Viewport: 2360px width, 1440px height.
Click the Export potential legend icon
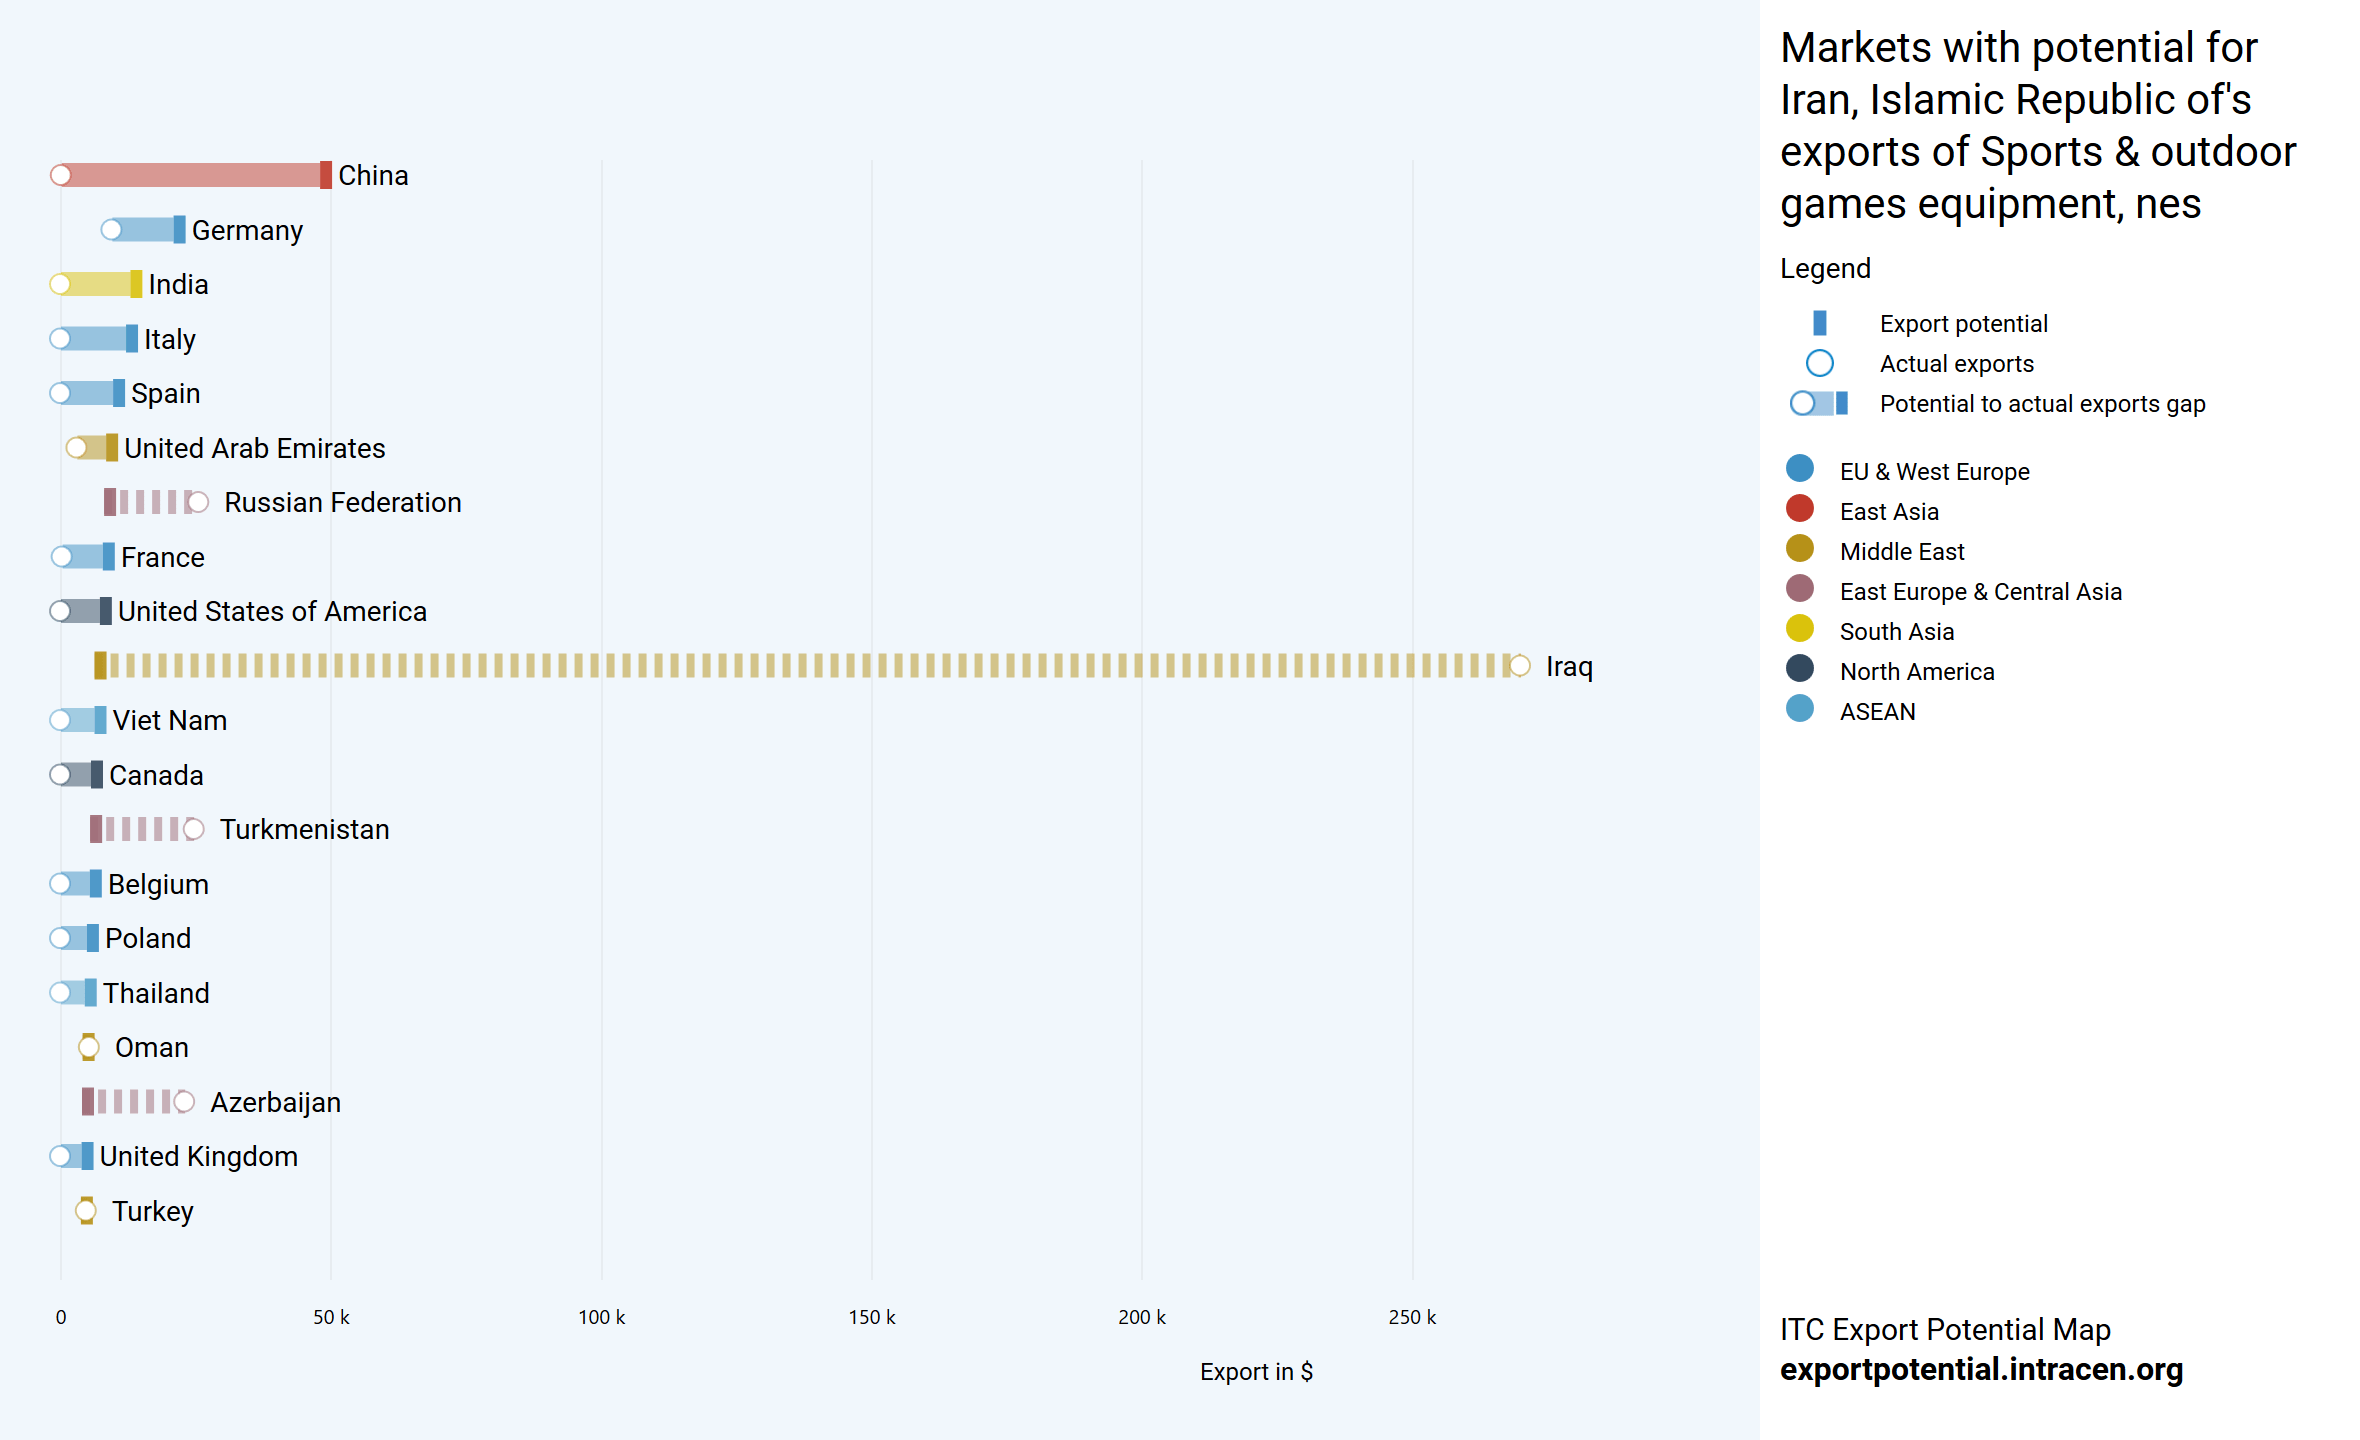1819,323
